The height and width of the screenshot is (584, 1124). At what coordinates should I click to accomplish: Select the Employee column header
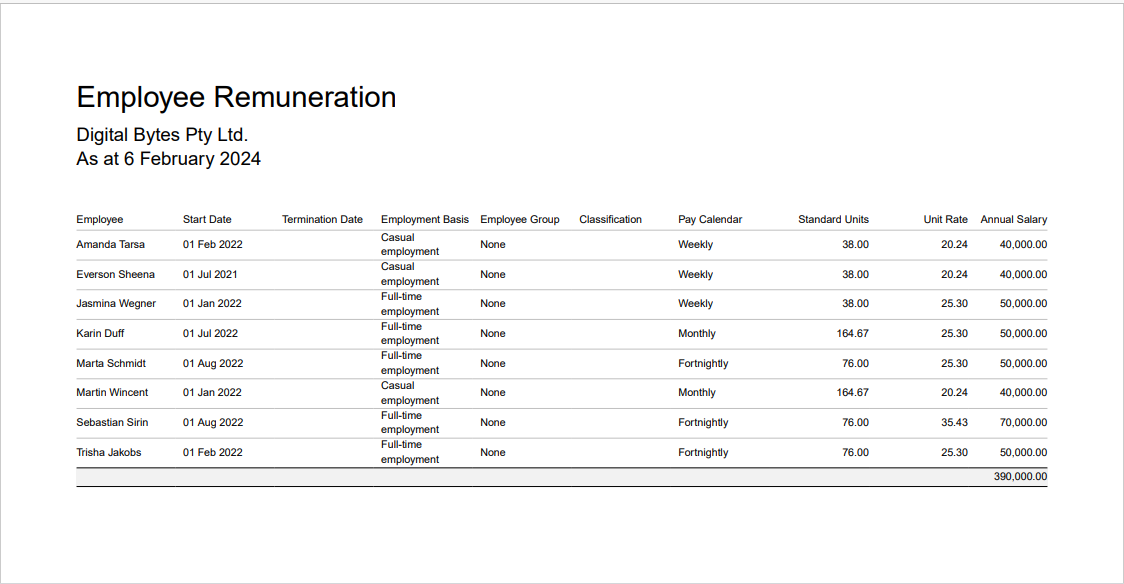coord(100,220)
